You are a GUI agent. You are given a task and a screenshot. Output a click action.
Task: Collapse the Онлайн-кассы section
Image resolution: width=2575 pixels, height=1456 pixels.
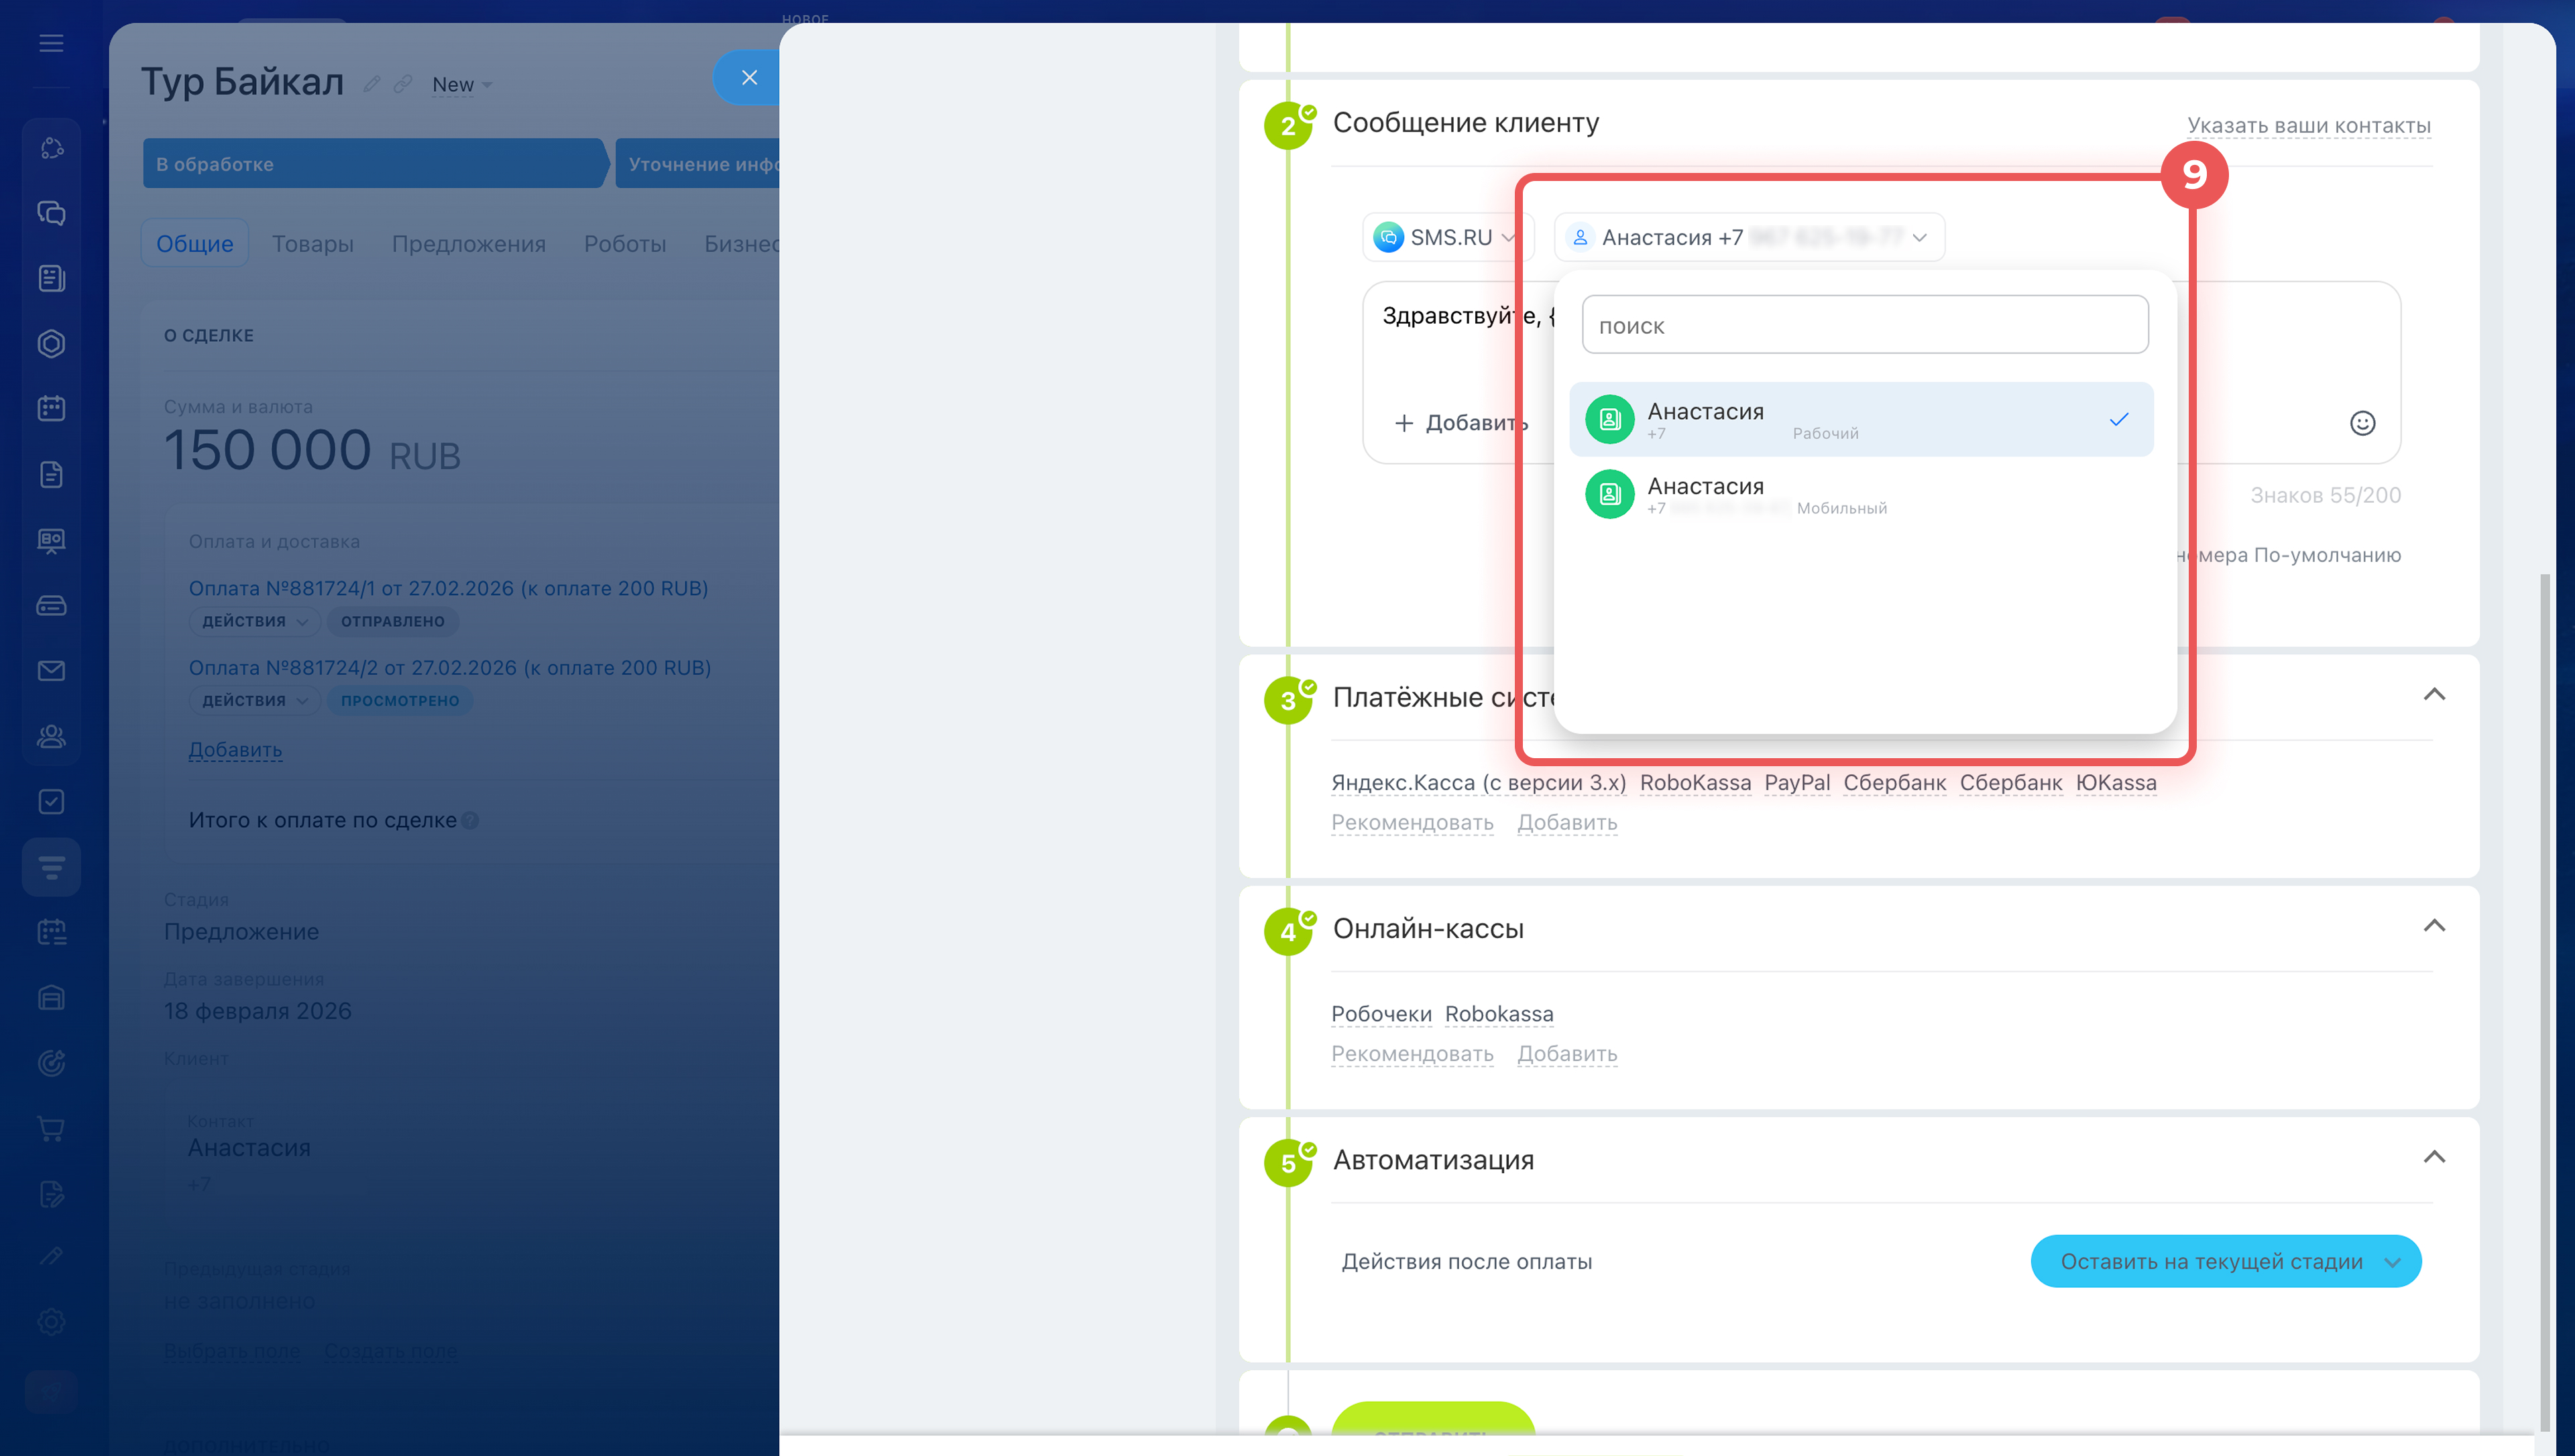pyautogui.click(x=2433, y=926)
